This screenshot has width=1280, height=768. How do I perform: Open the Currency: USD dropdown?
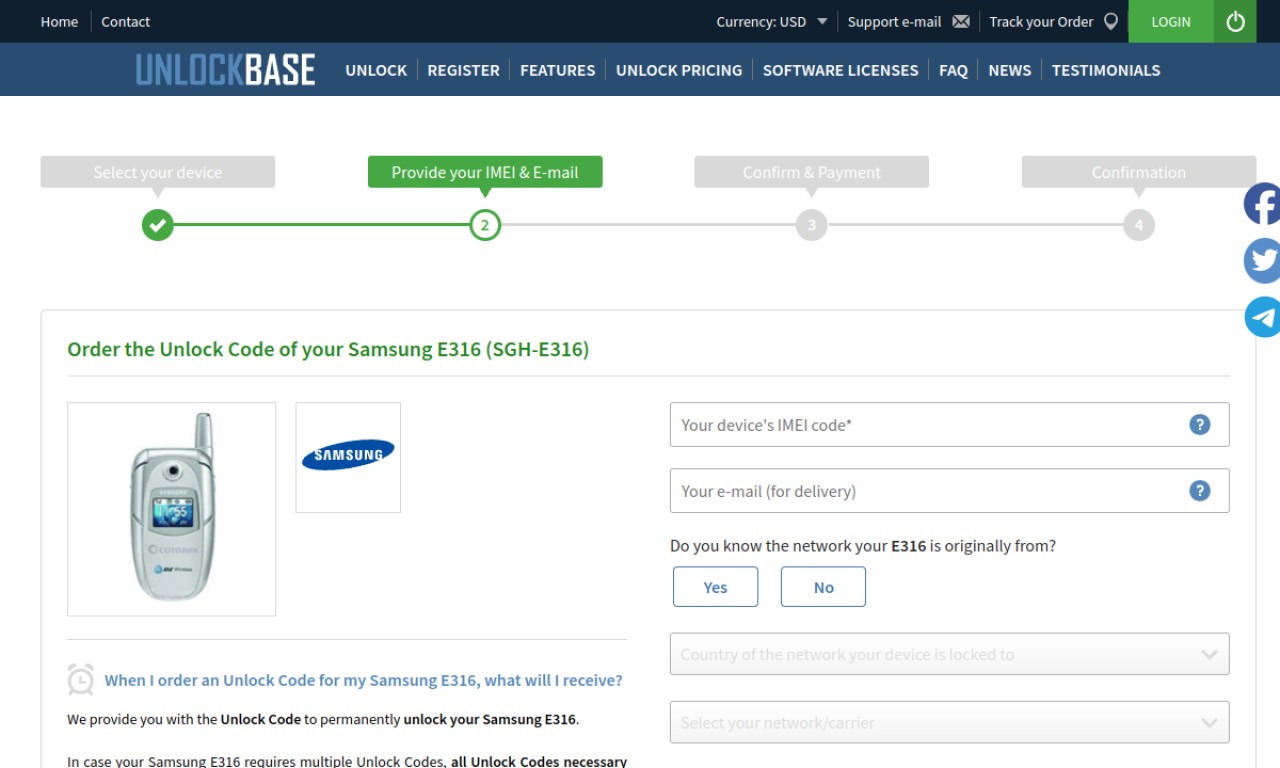point(771,21)
